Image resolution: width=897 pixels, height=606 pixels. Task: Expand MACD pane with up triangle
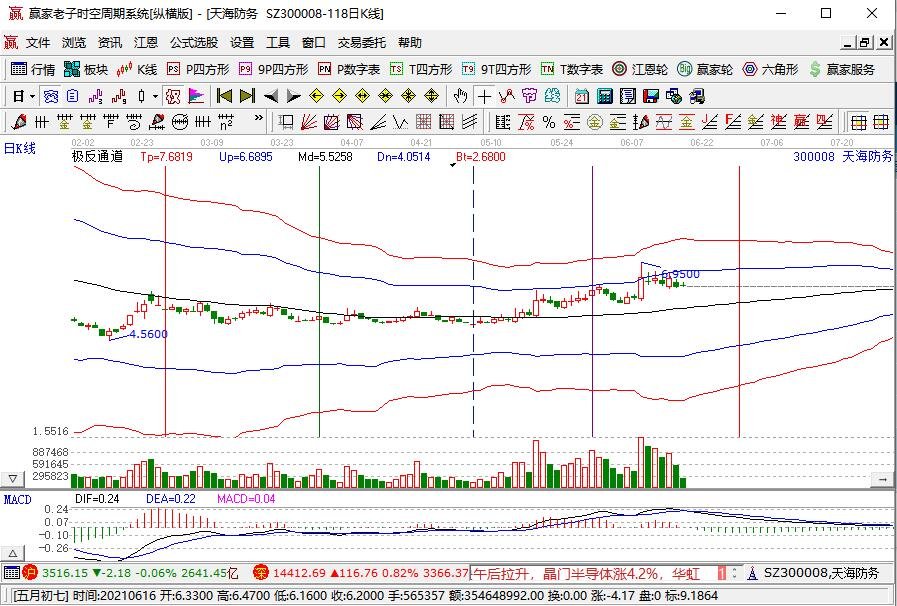point(13,554)
